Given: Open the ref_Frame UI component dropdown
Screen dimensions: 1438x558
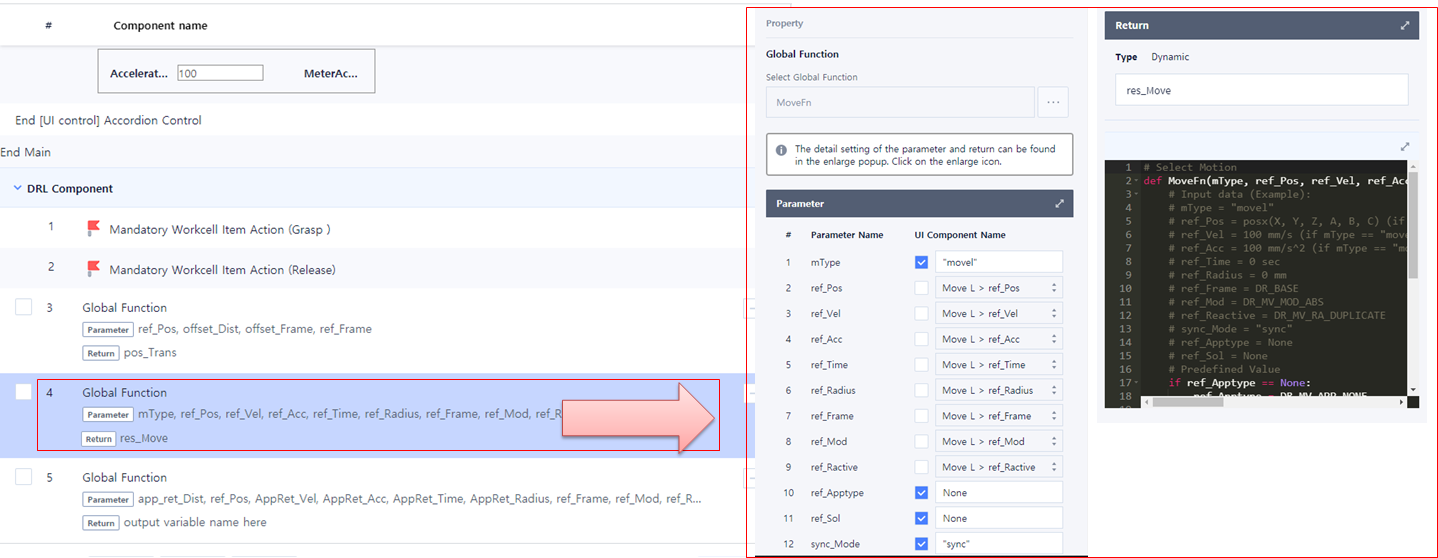Looking at the screenshot, I should point(998,416).
